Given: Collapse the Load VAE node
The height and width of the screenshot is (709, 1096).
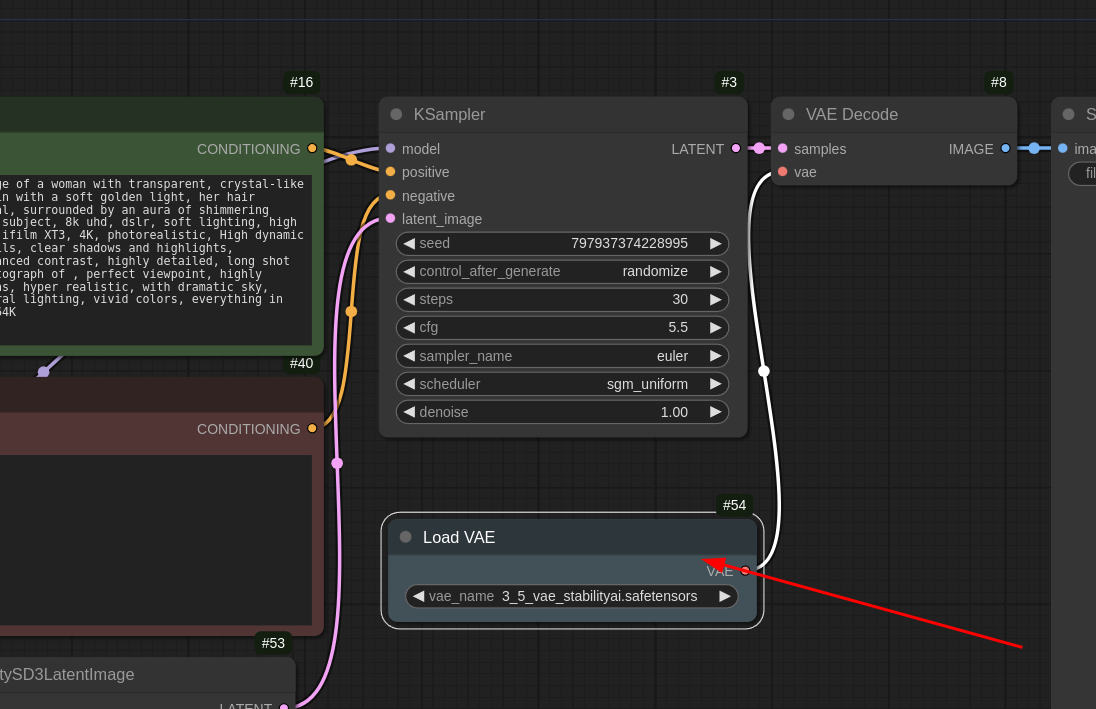Looking at the screenshot, I should coord(405,537).
